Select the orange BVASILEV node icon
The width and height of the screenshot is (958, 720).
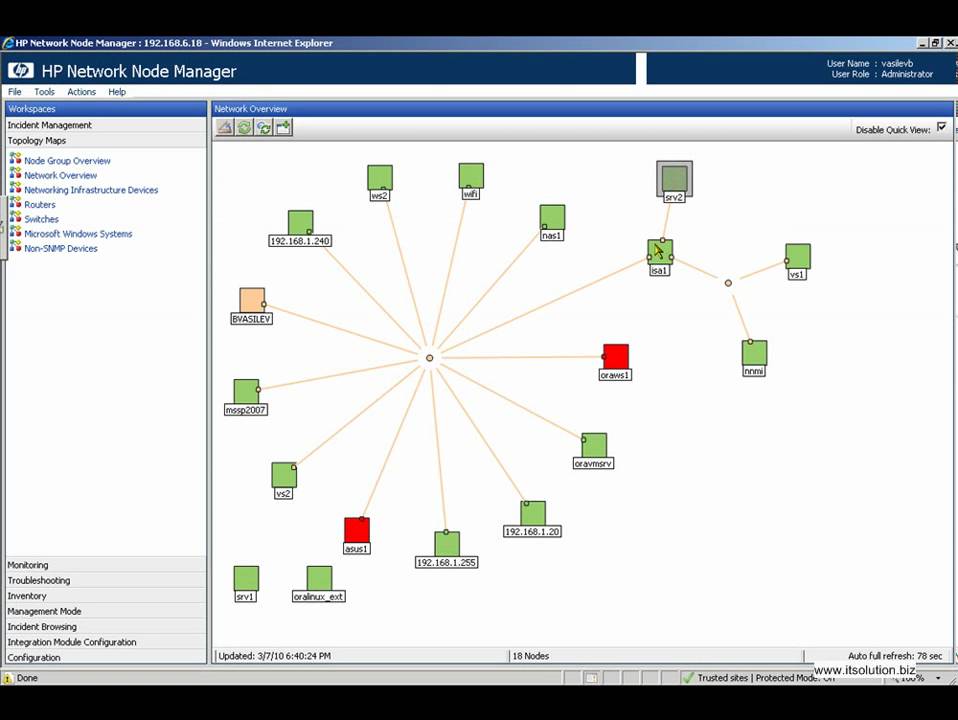[252, 300]
